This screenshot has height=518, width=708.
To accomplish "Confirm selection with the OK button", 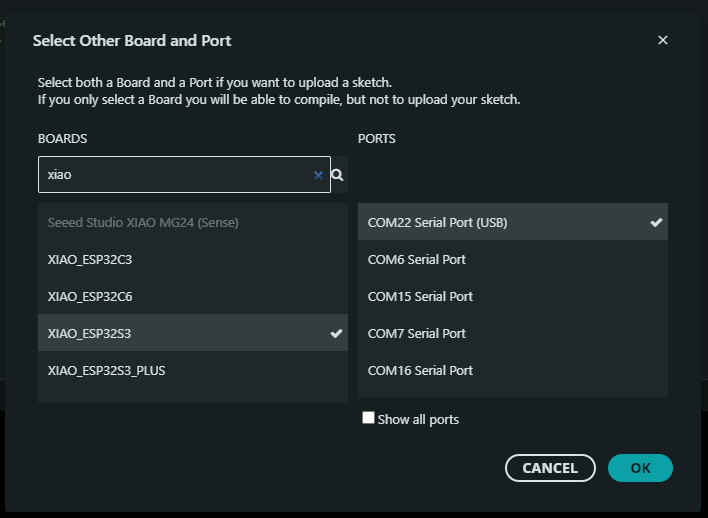I will click(x=640, y=468).
